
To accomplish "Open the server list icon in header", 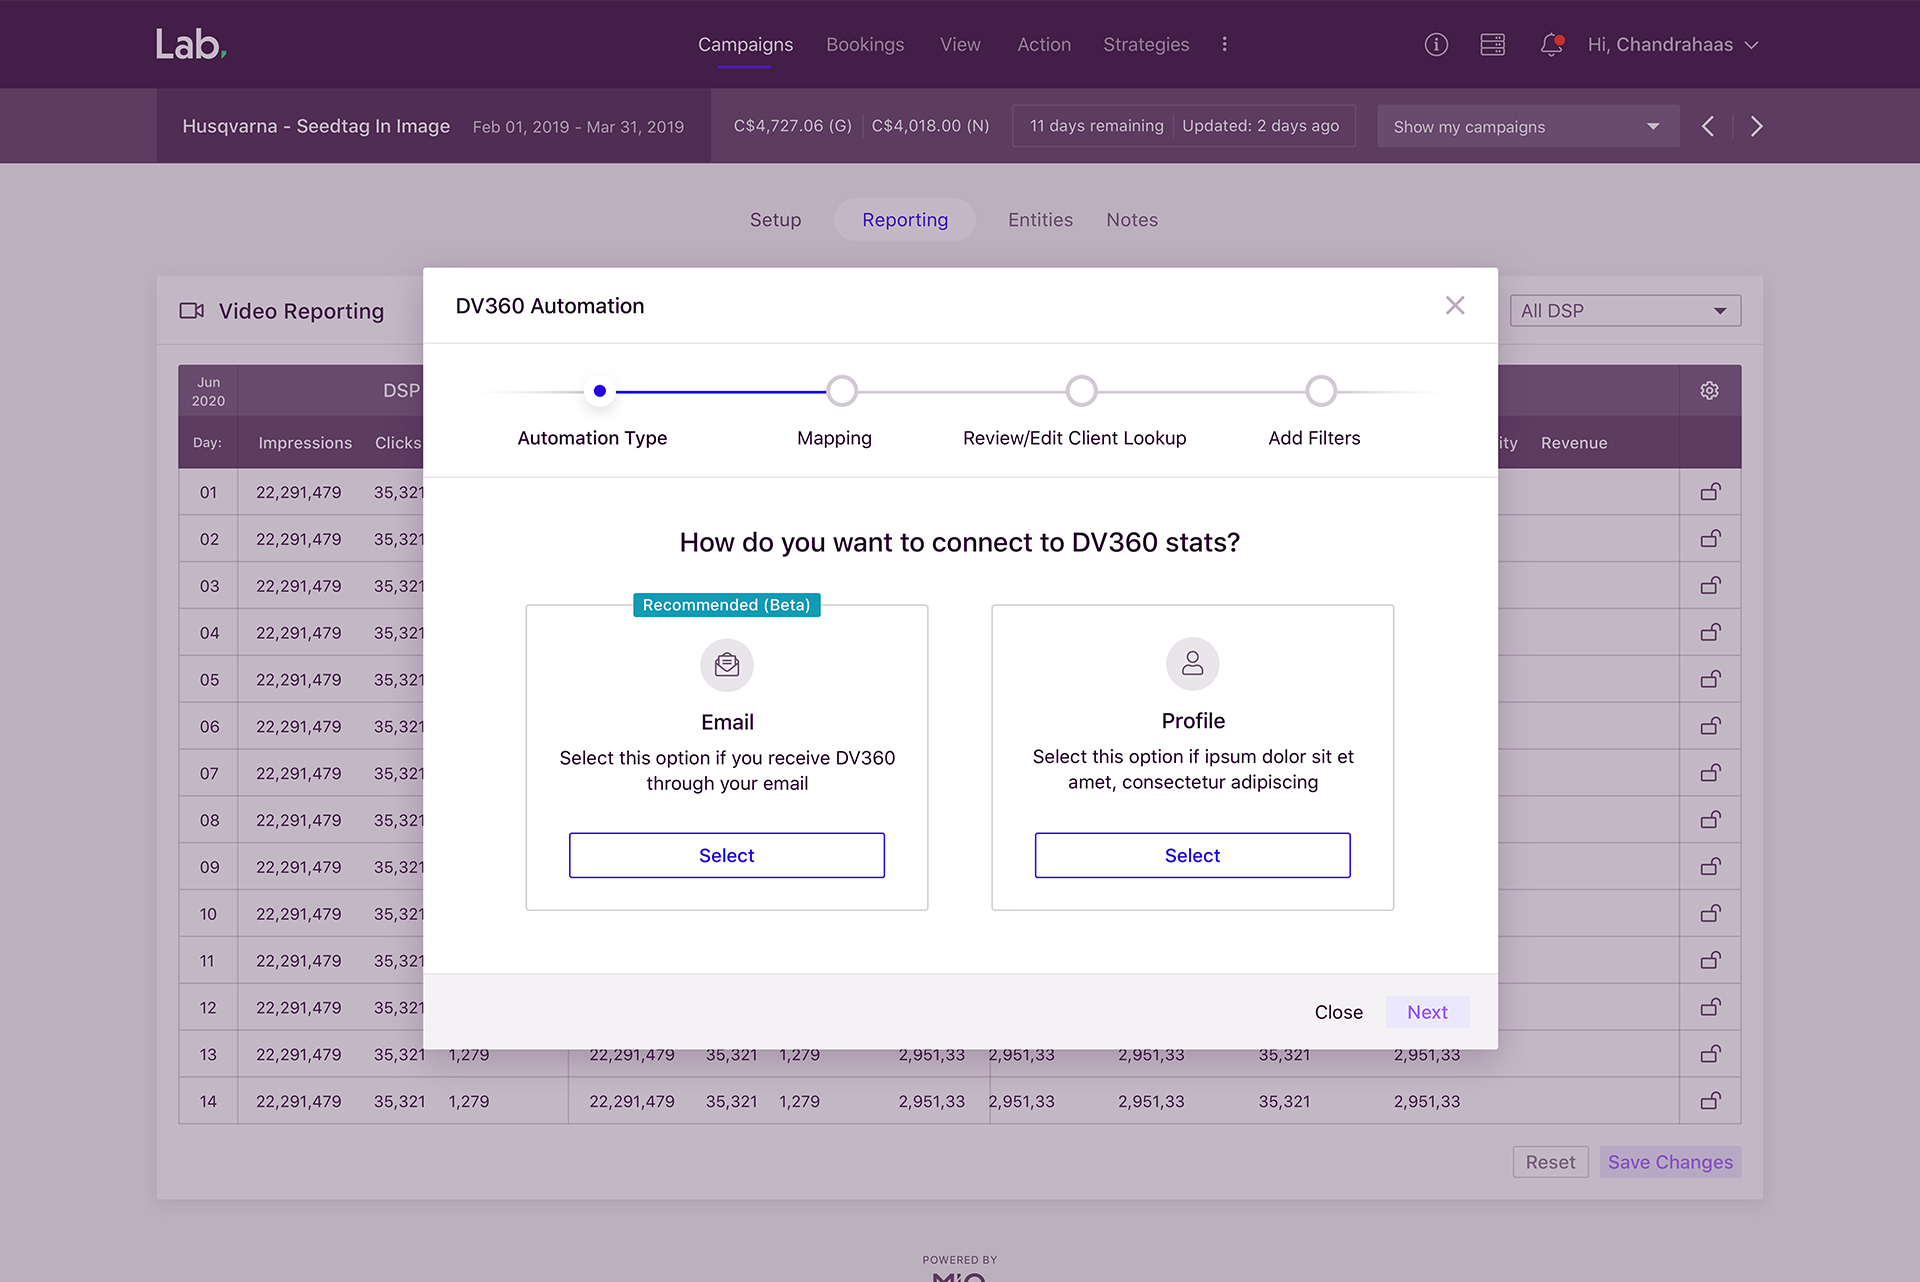I will 1492,45.
